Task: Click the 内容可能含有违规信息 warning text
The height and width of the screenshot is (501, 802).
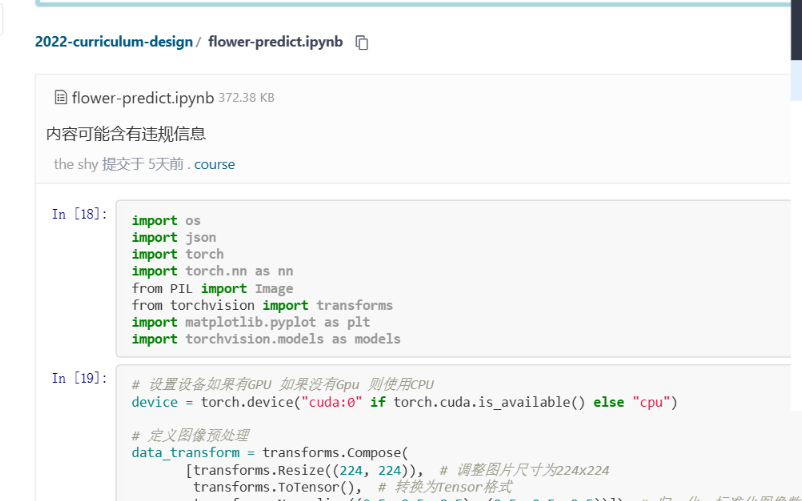Action: [126, 134]
